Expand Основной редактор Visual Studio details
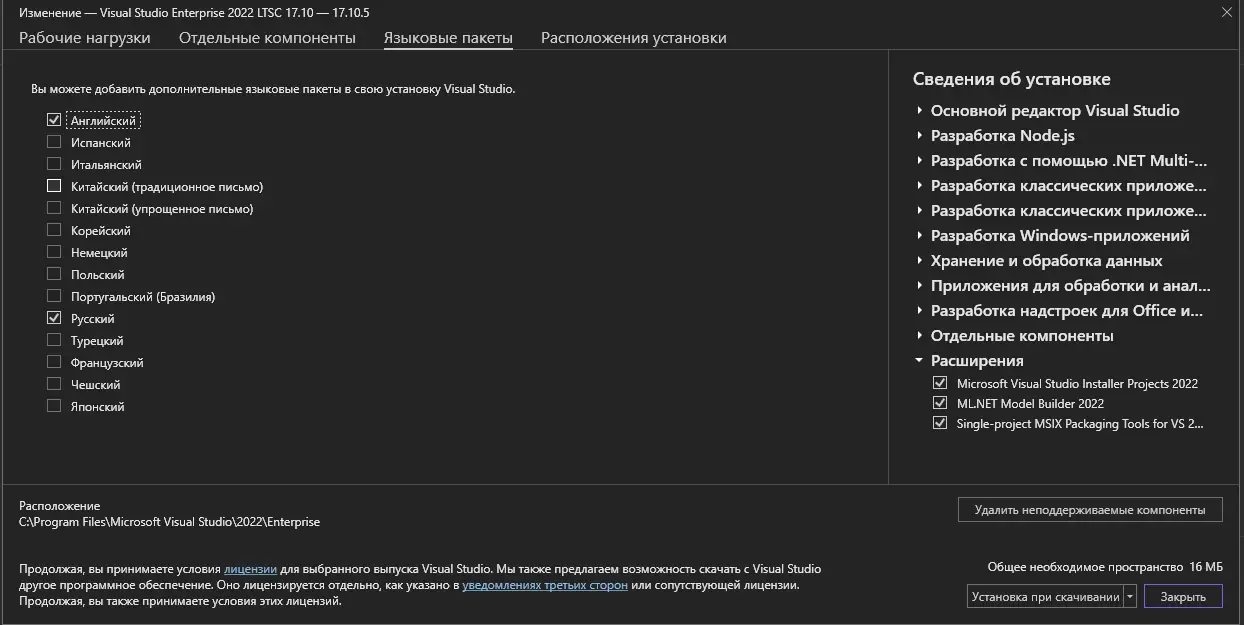Image resolution: width=1244 pixels, height=625 pixels. click(x=920, y=111)
